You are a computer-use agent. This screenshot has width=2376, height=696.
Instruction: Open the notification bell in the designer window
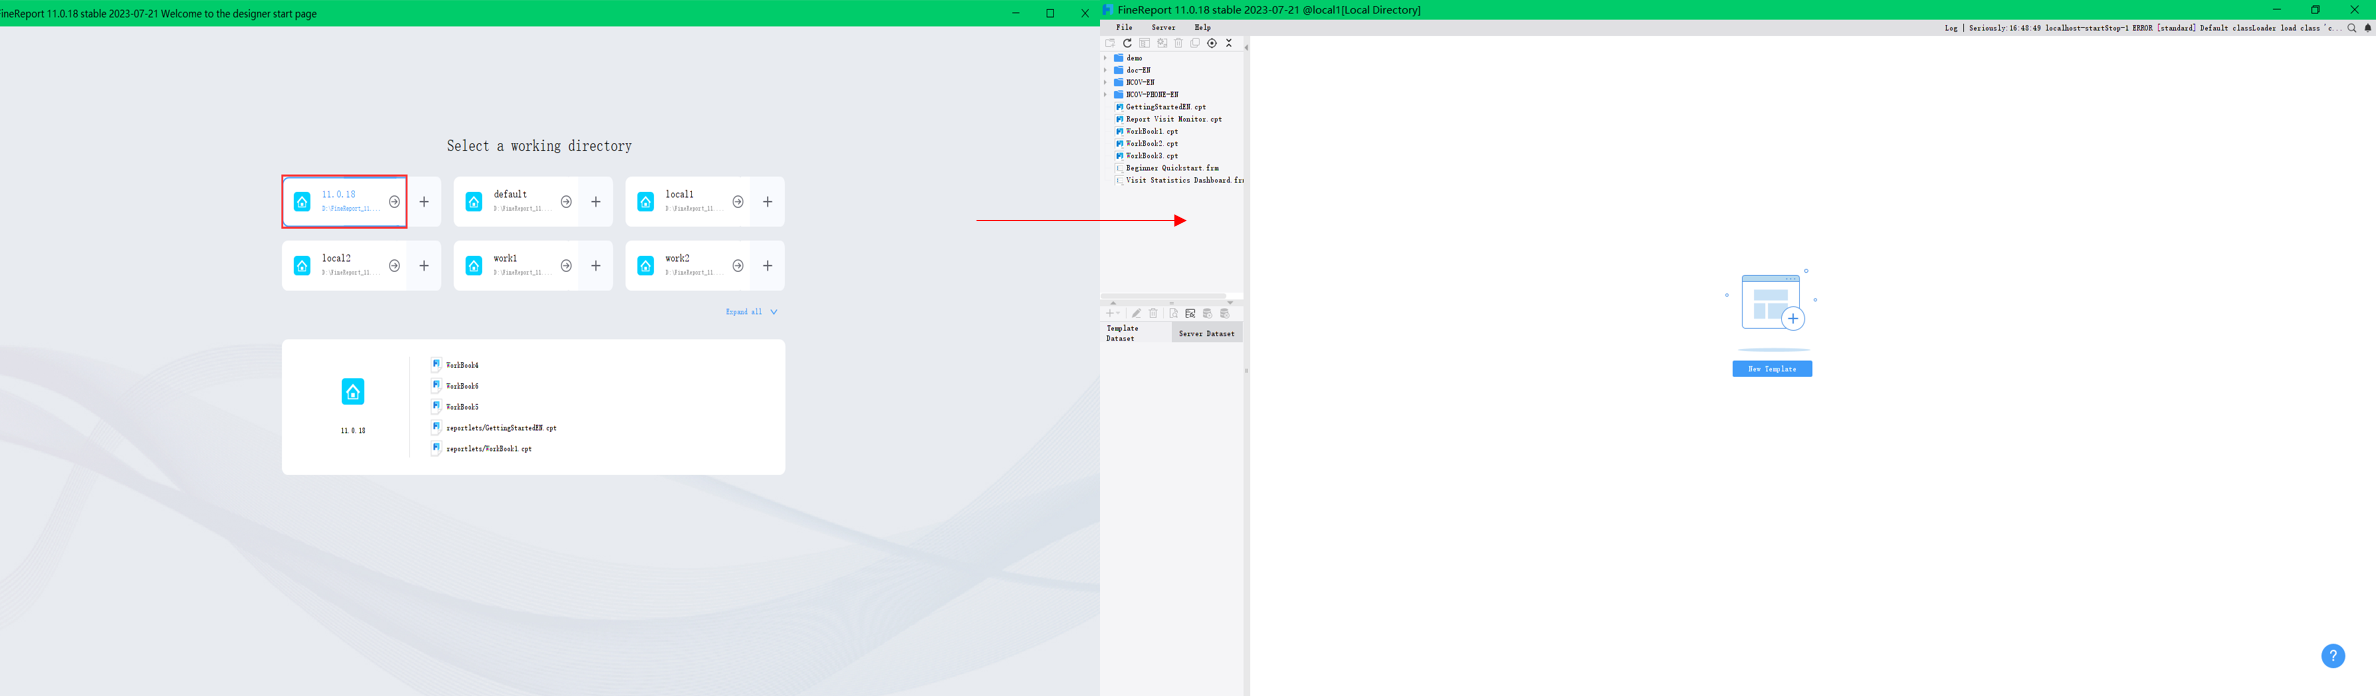tap(2368, 28)
